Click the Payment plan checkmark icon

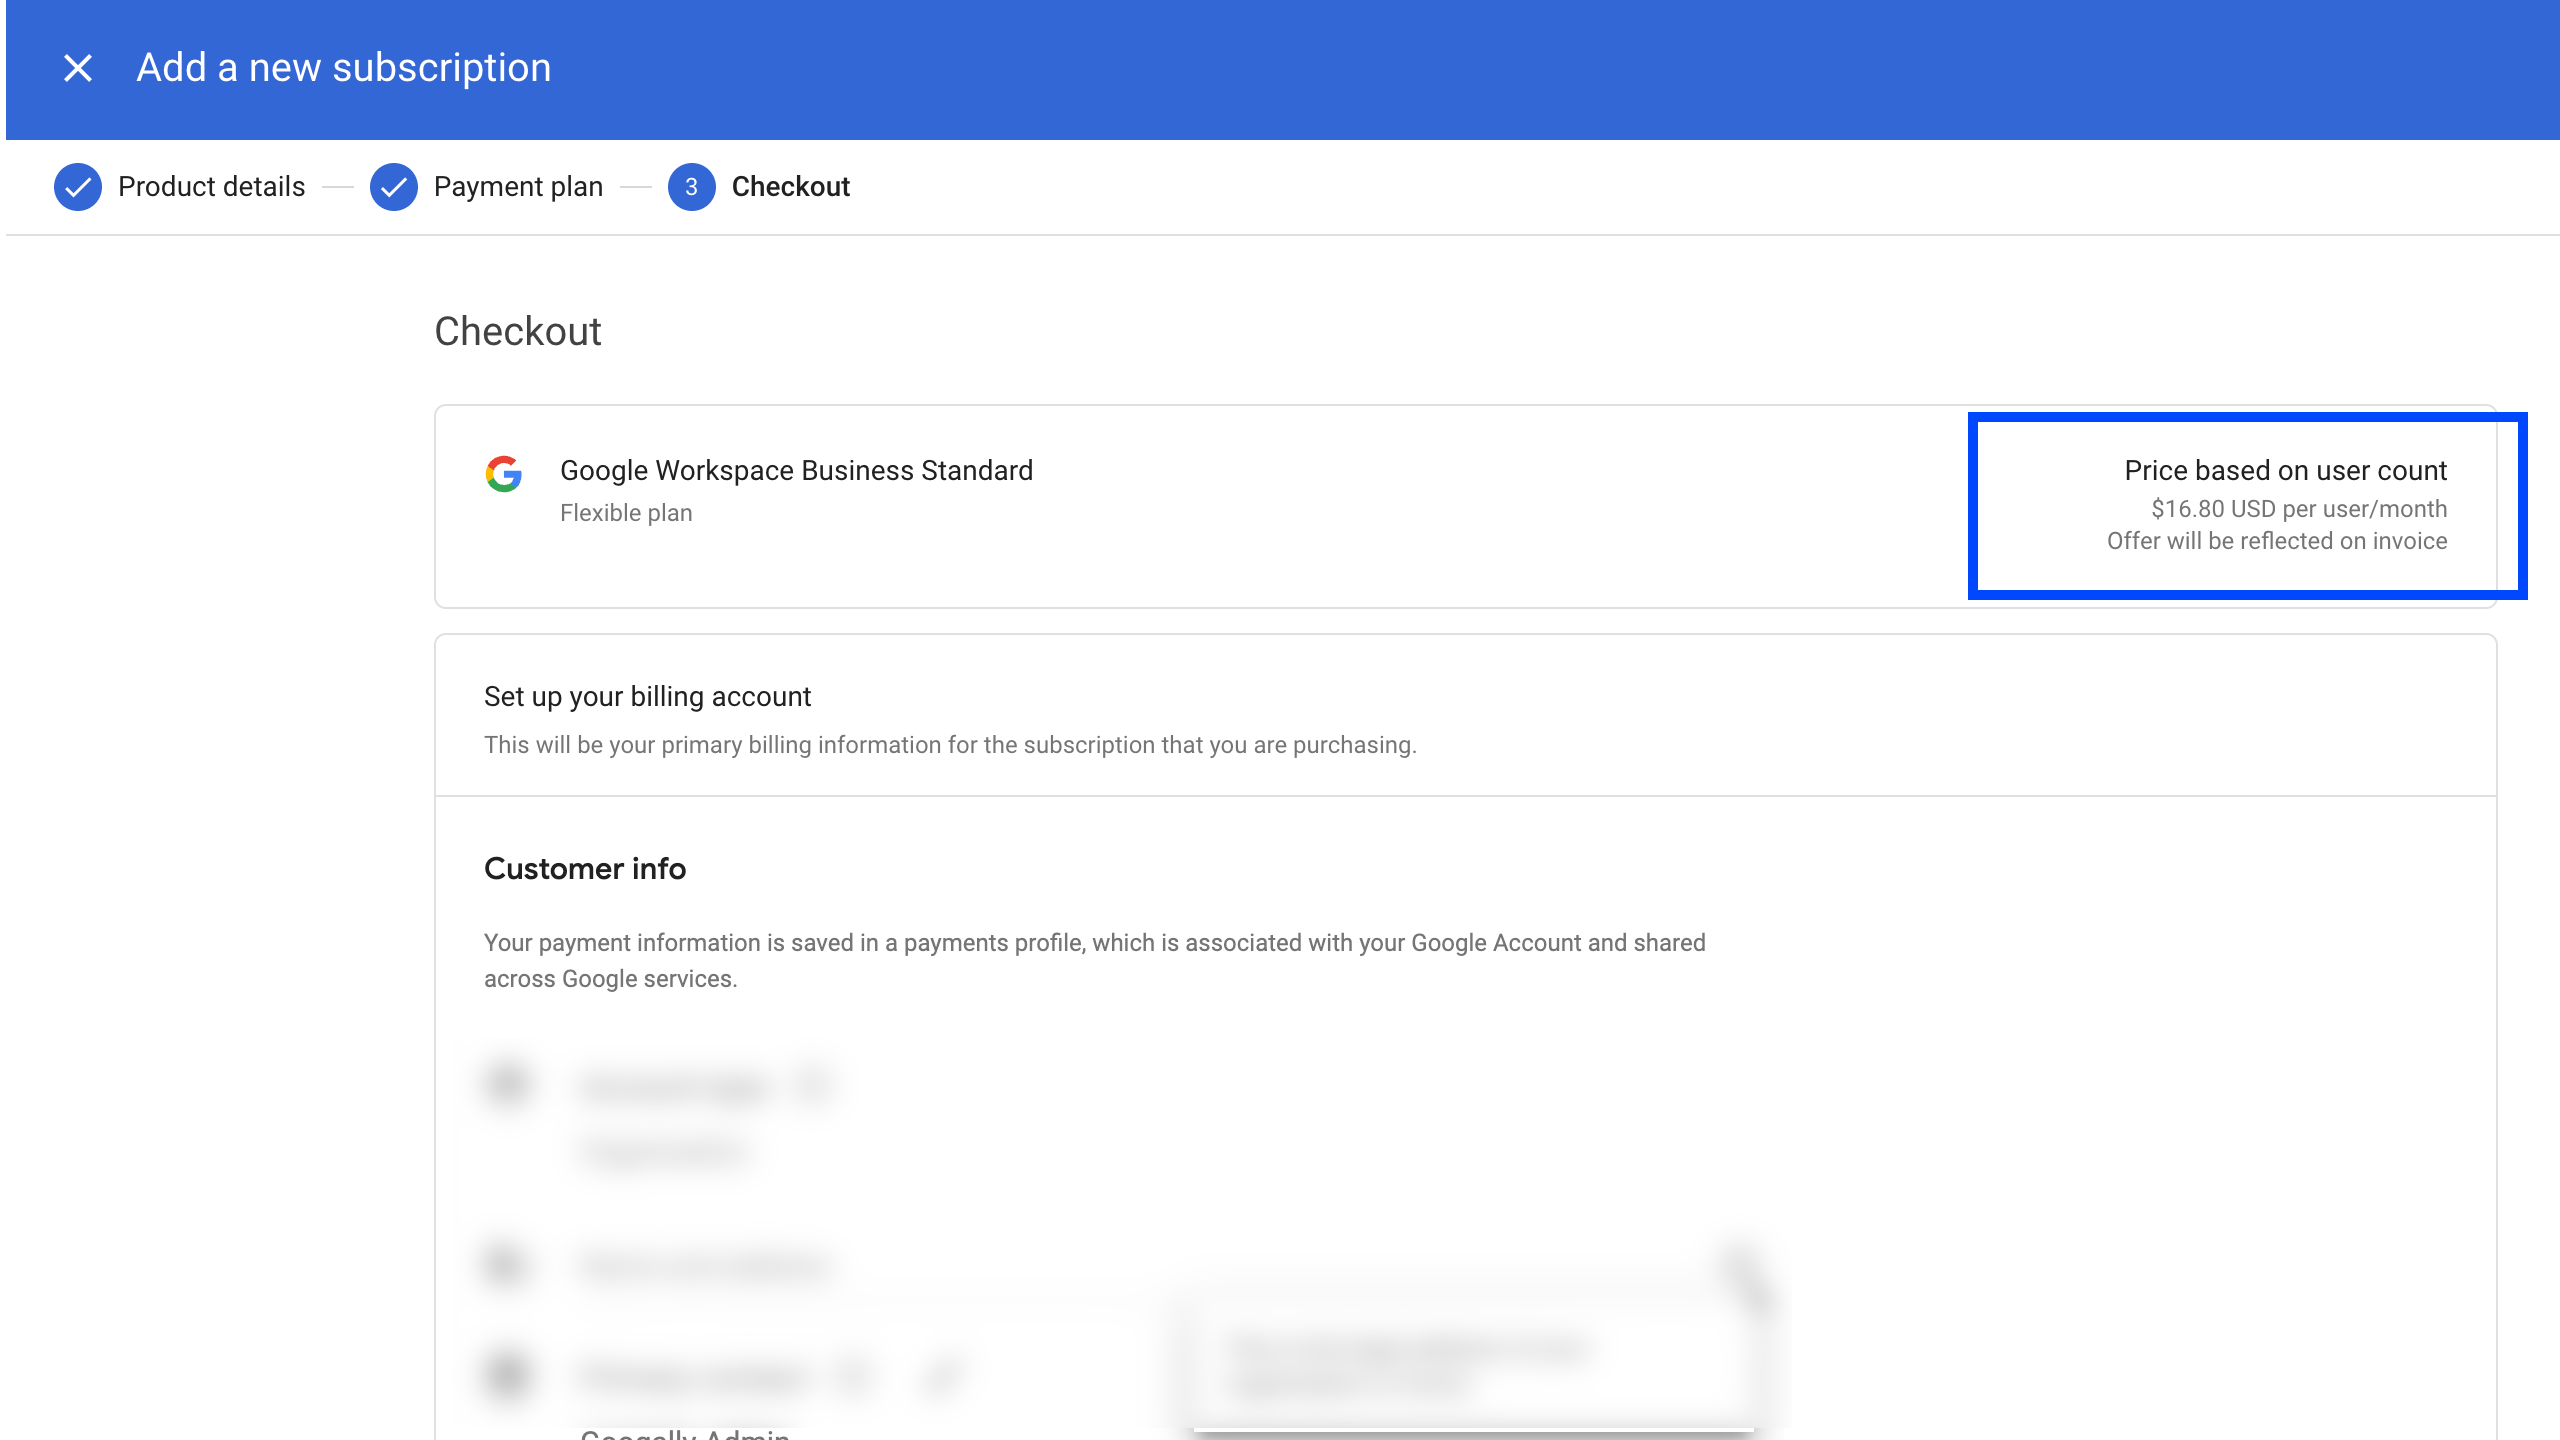click(x=394, y=187)
